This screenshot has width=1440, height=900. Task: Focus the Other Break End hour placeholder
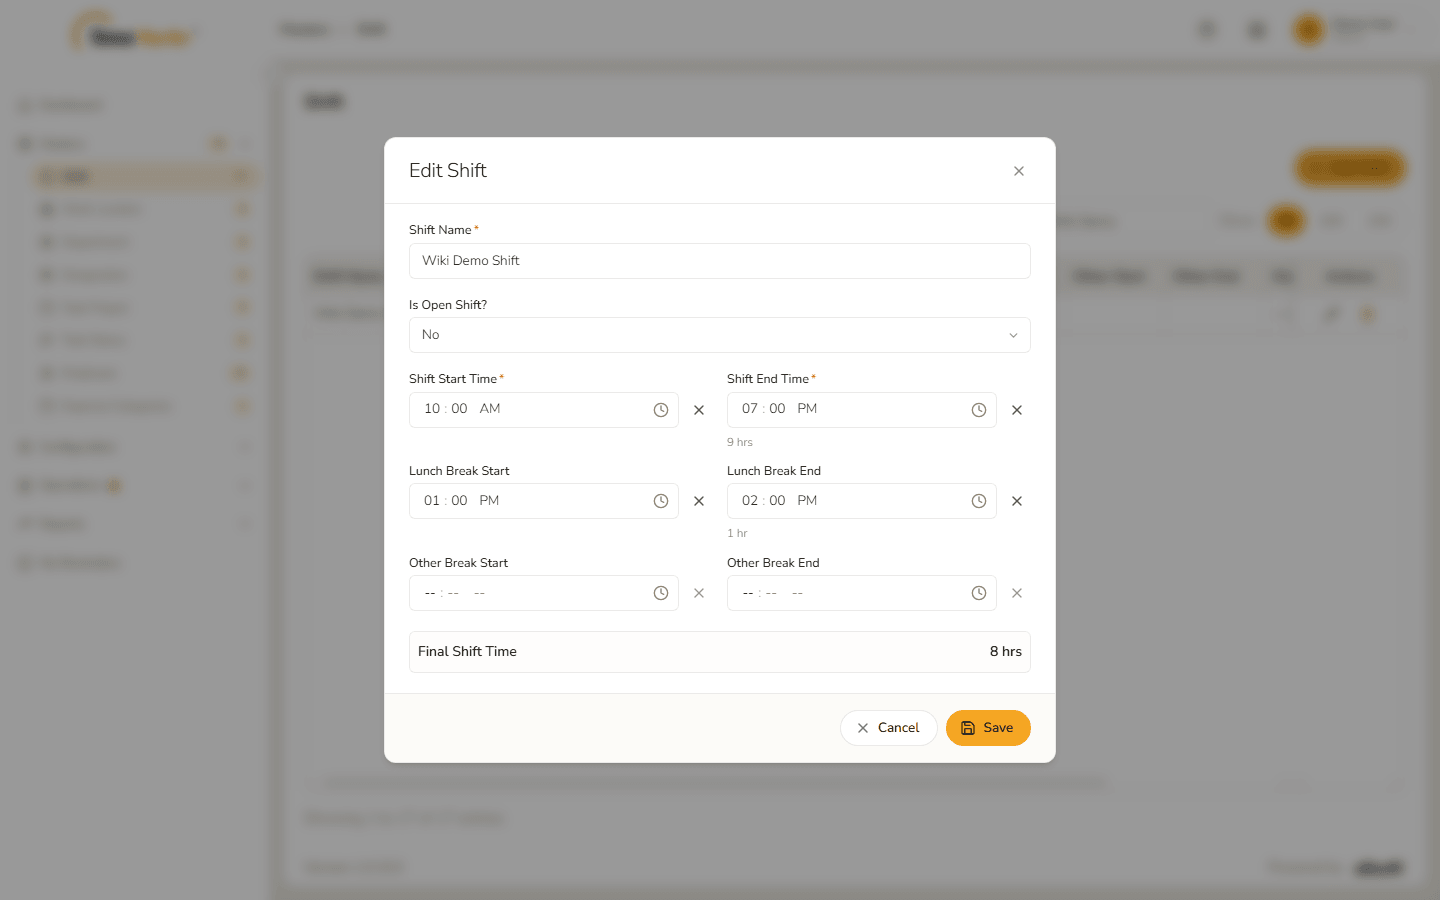748,593
